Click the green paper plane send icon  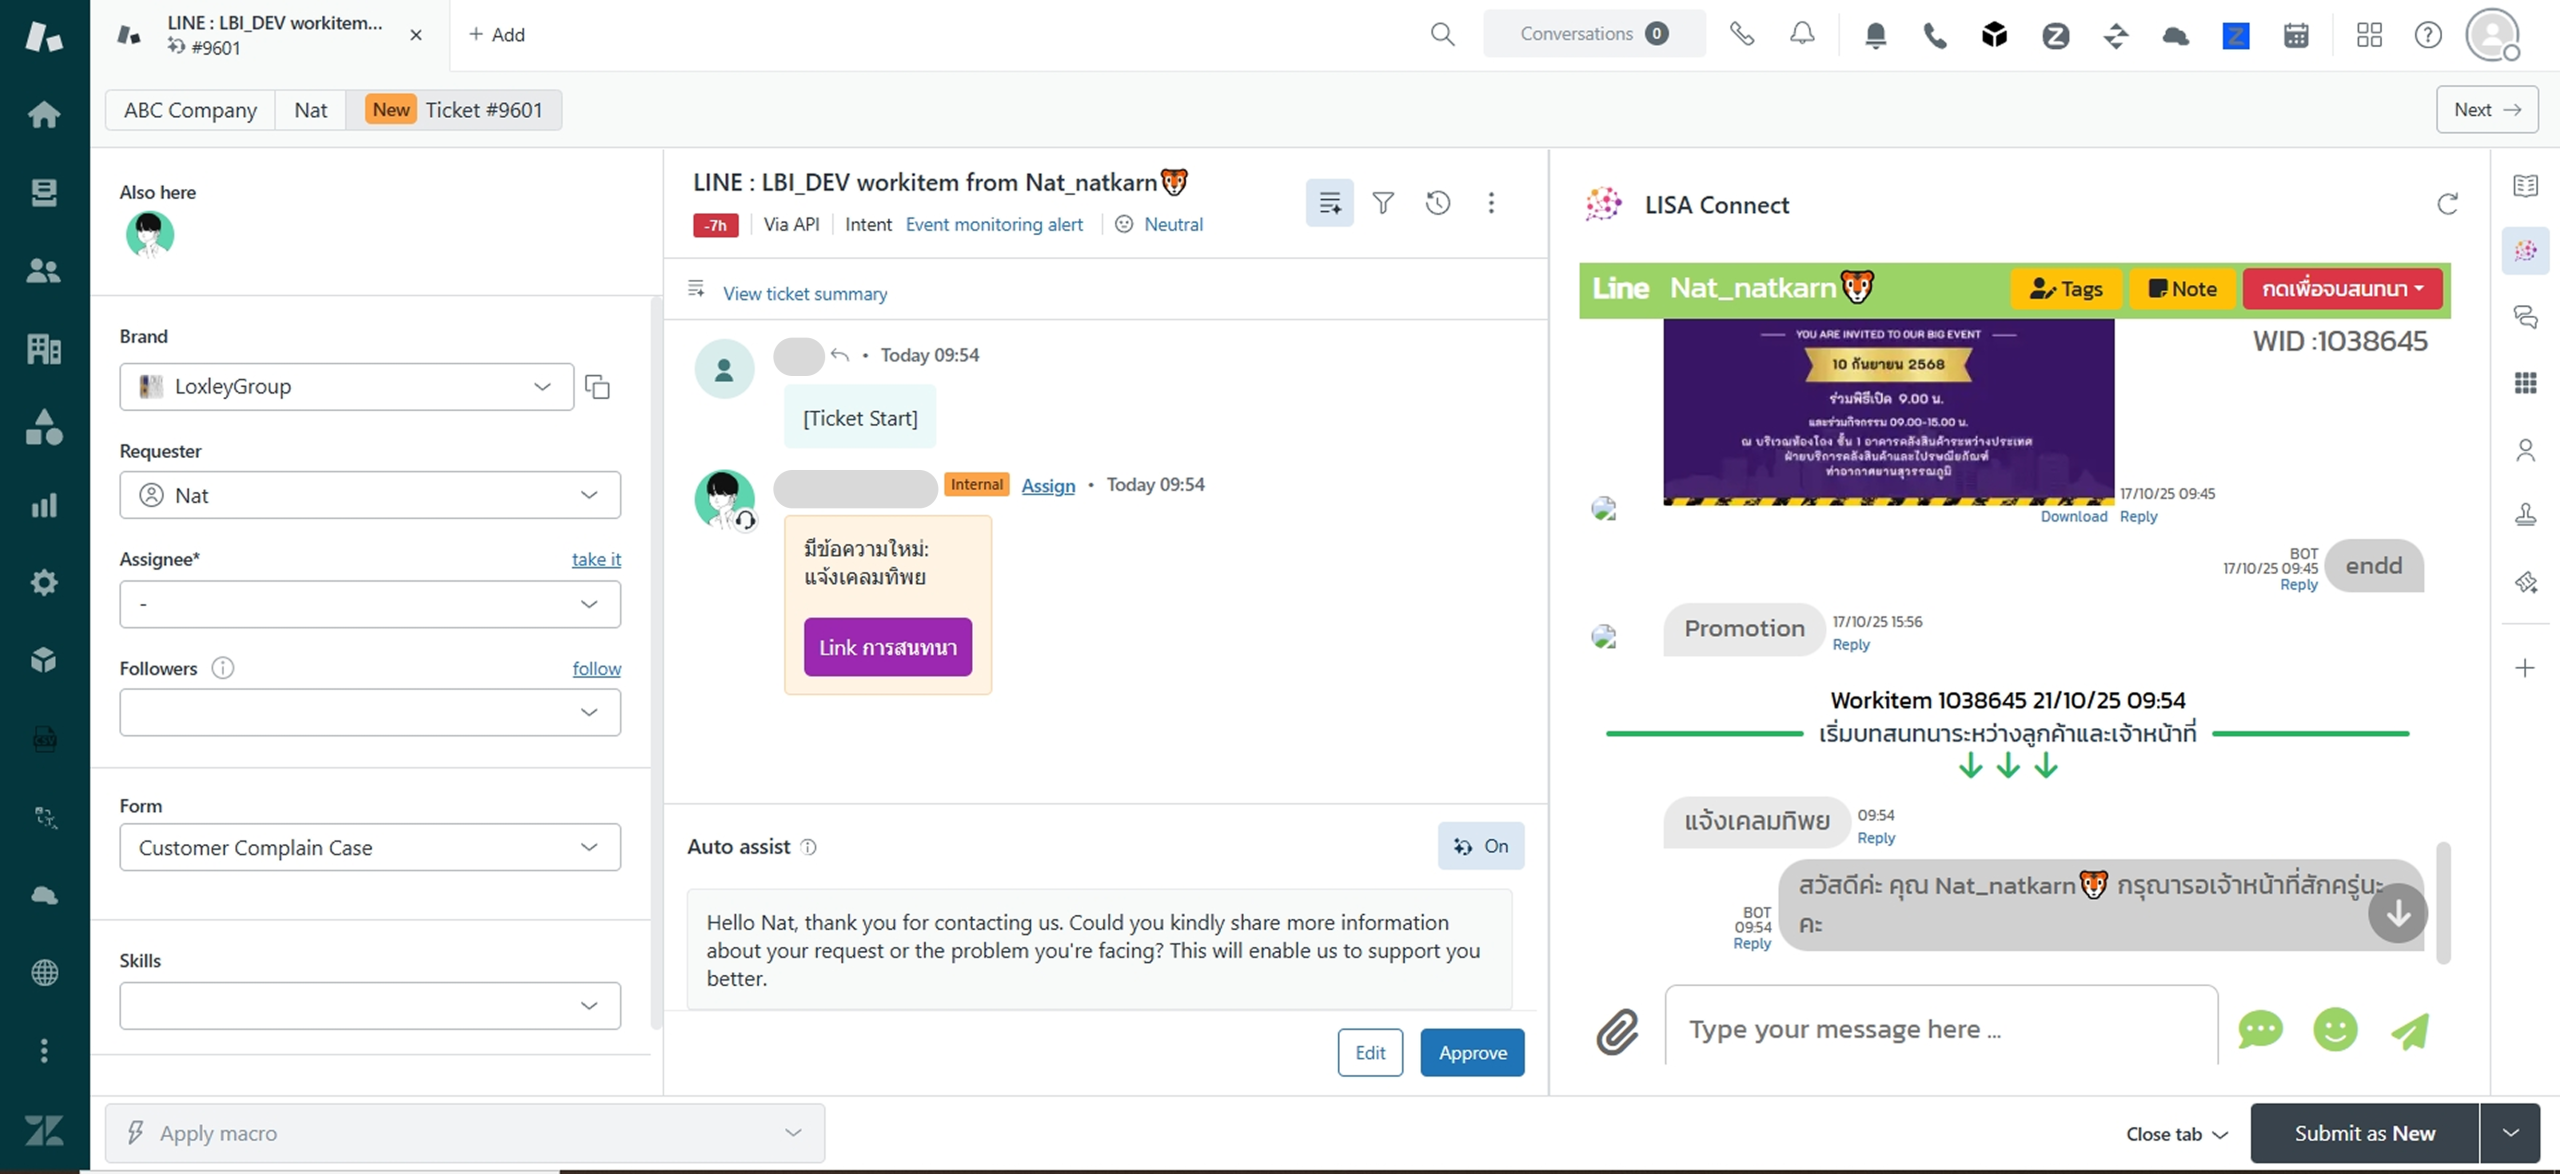[x=2410, y=1030]
